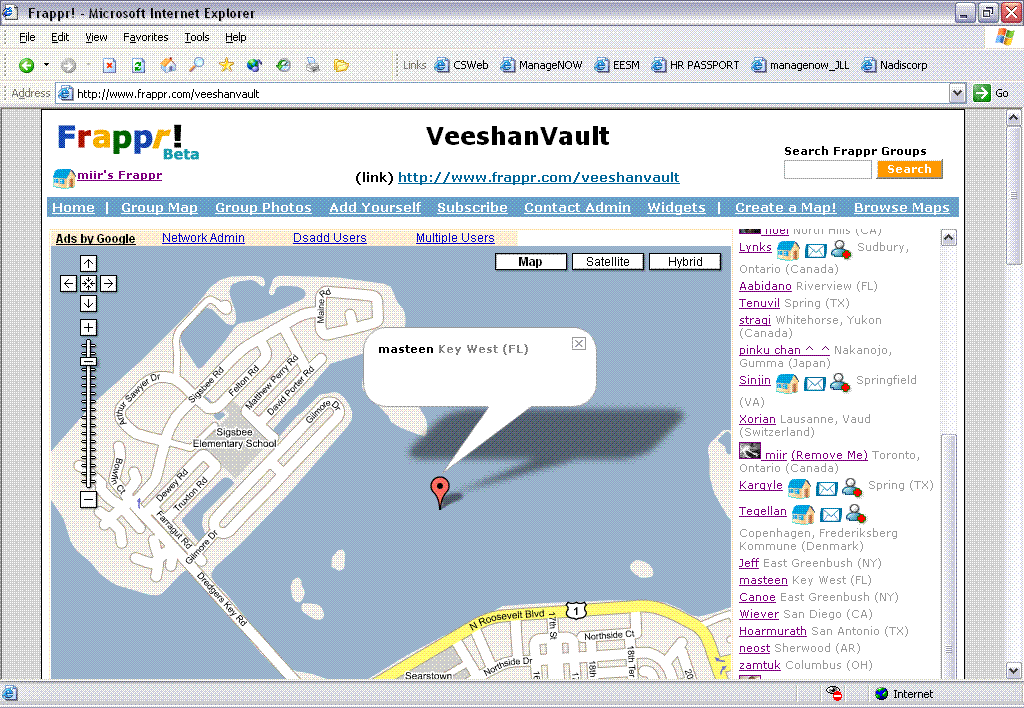Click the red map marker pin
The image size is (1024, 708).
438,489
